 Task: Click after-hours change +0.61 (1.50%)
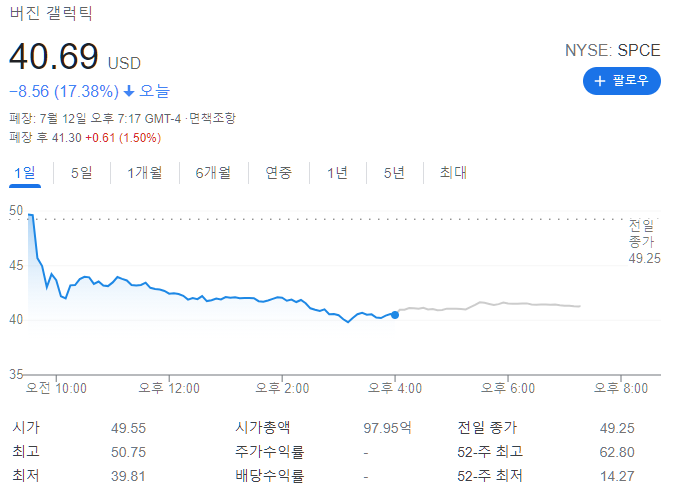(x=123, y=138)
